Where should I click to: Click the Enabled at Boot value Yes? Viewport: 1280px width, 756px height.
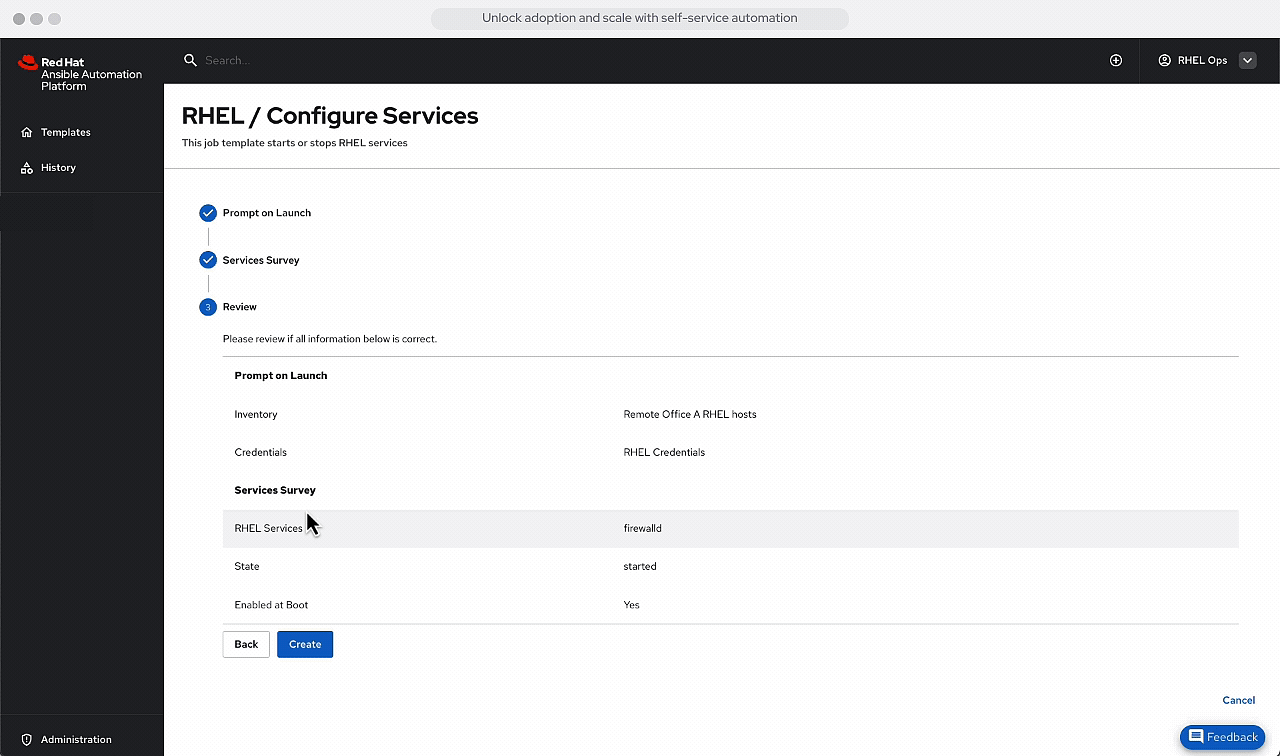(x=631, y=605)
